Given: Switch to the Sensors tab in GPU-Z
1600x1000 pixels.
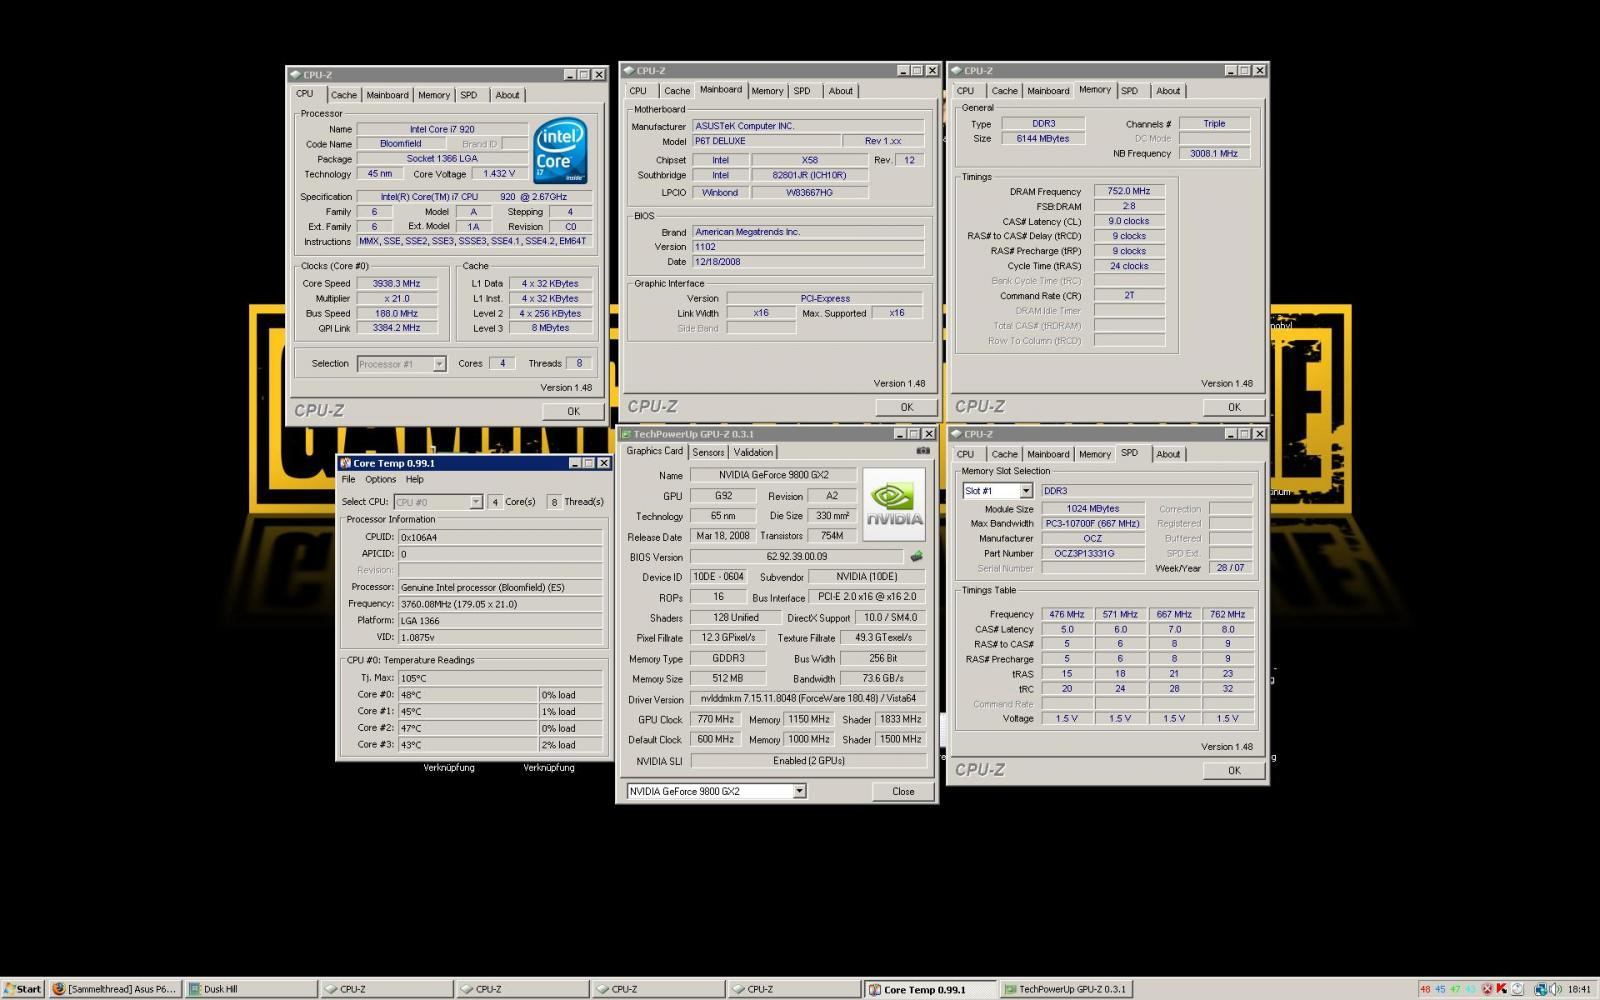Looking at the screenshot, I should coord(708,452).
